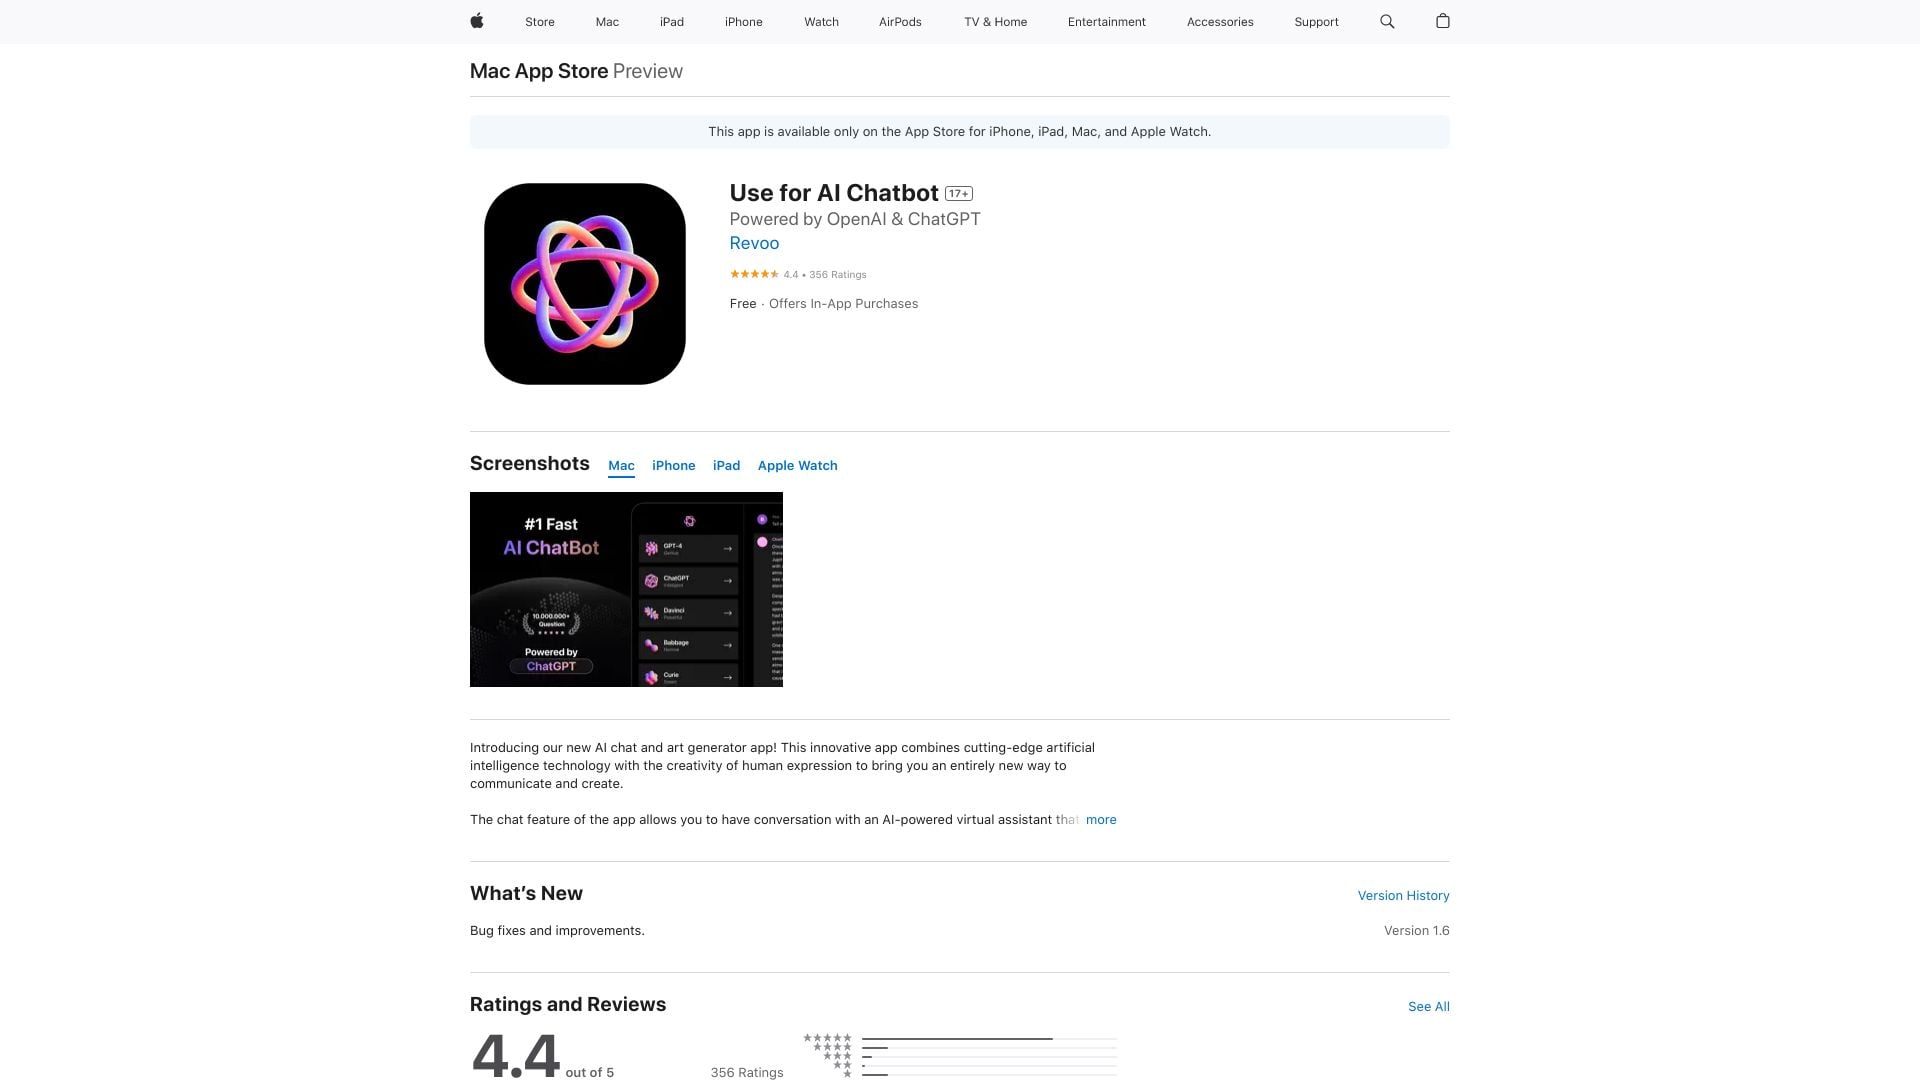
Task: Open See All ratings and reviews
Action: click(x=1428, y=1007)
